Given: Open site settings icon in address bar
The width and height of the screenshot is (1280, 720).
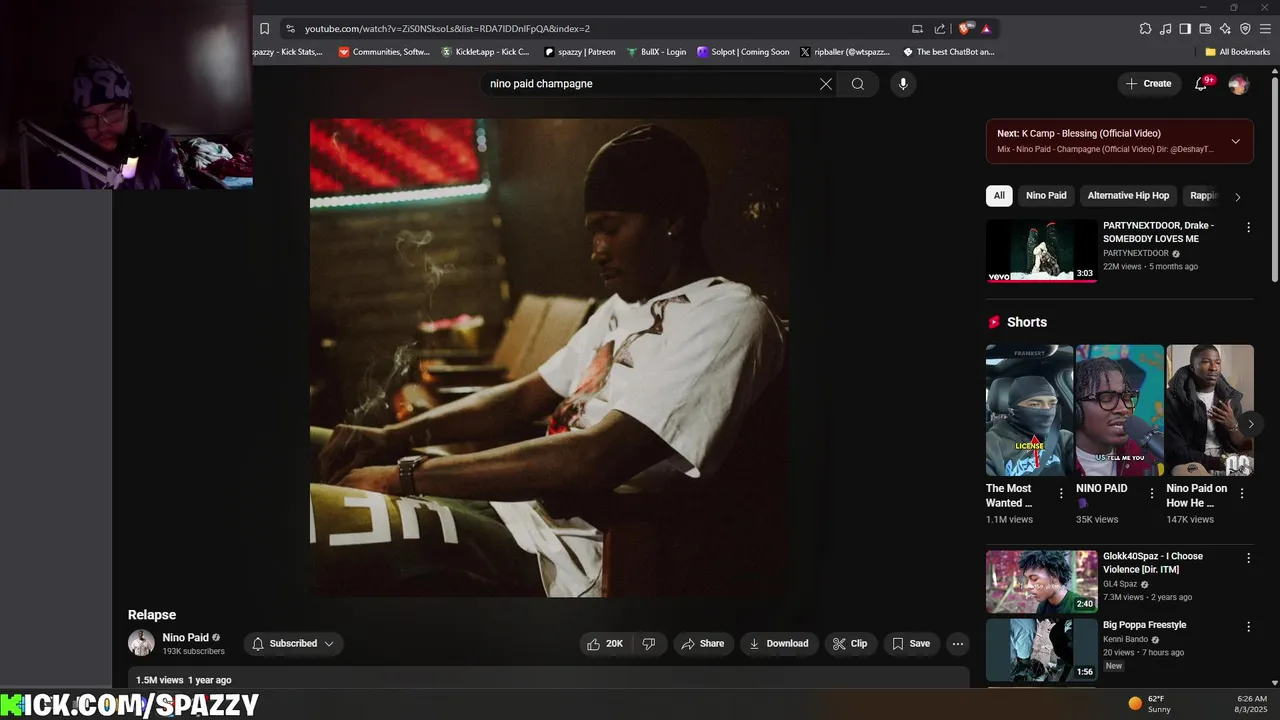Looking at the screenshot, I should click(x=289, y=29).
